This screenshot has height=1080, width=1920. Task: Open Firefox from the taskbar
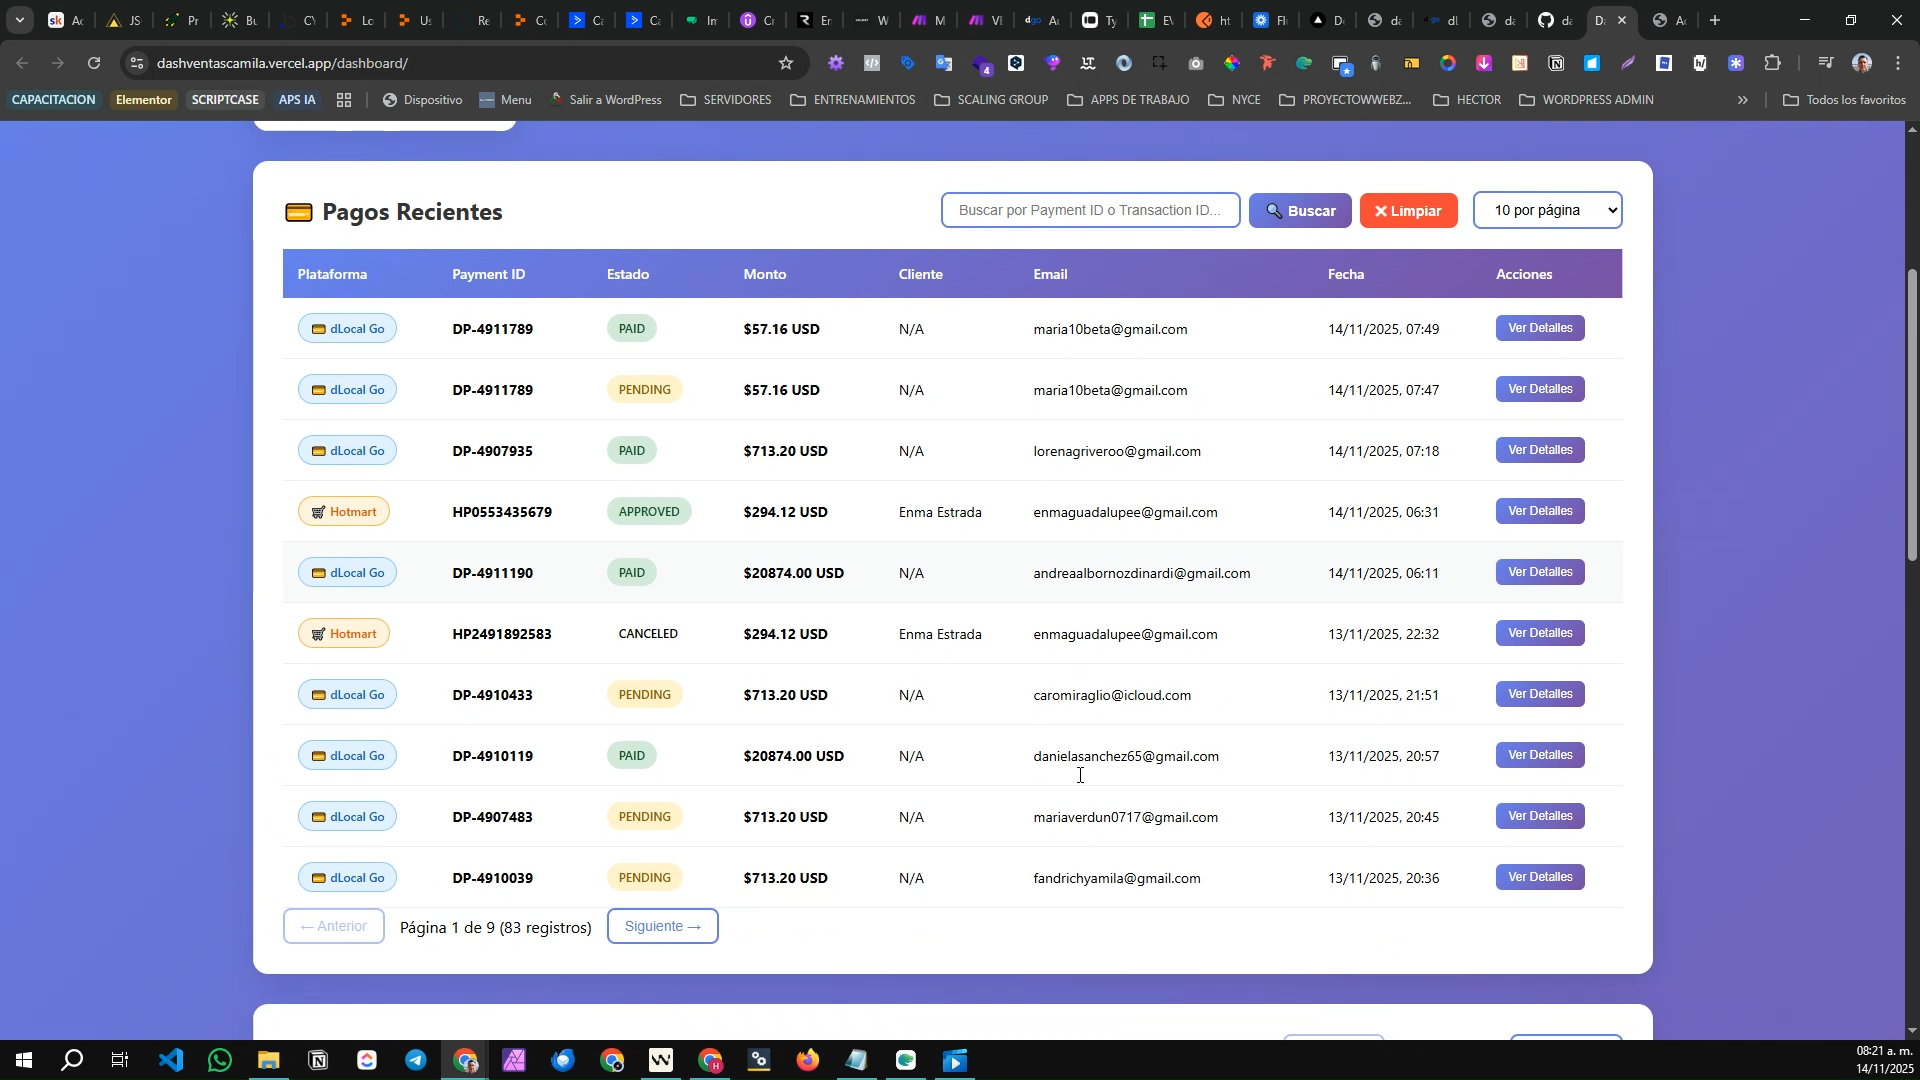tap(808, 1061)
